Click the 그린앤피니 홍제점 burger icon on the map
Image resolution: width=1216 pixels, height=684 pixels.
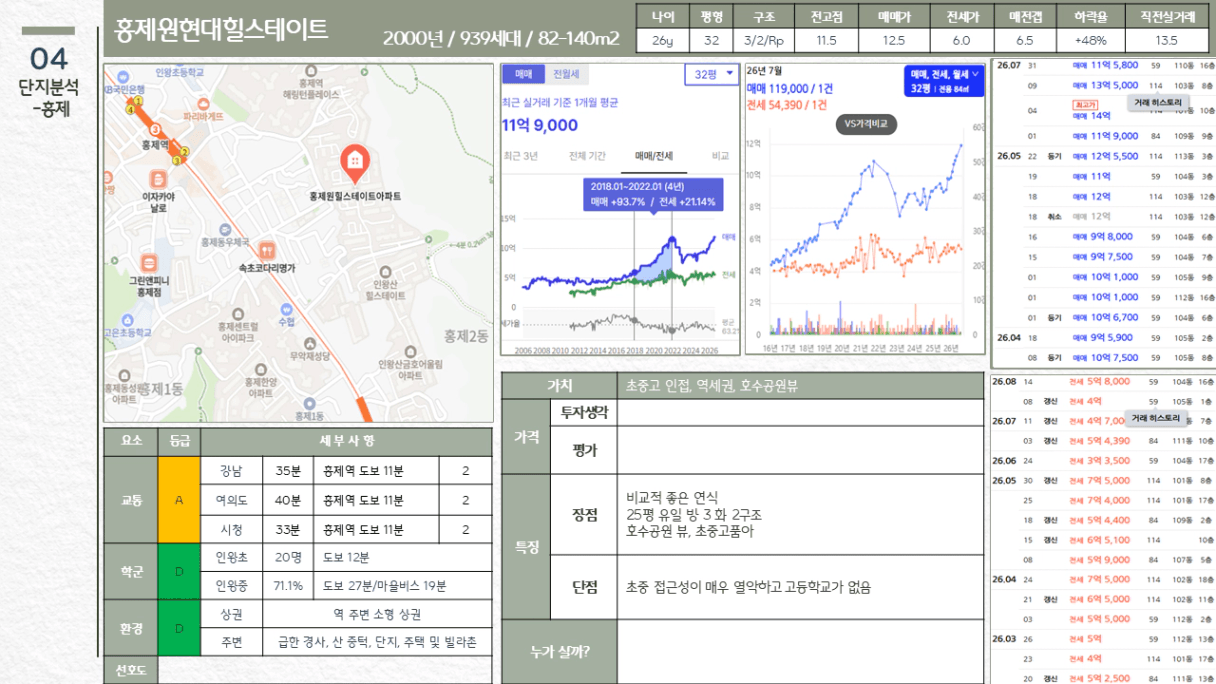coord(149,263)
